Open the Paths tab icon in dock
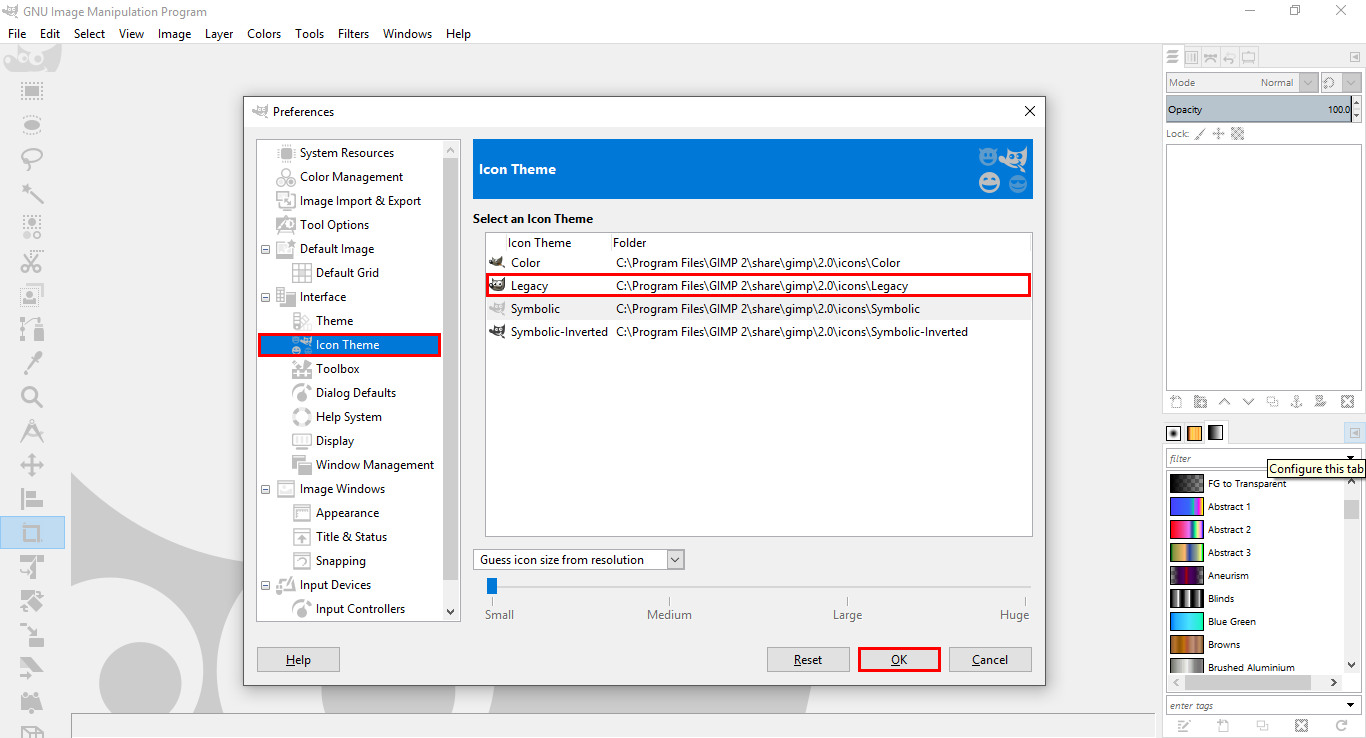 click(1211, 57)
